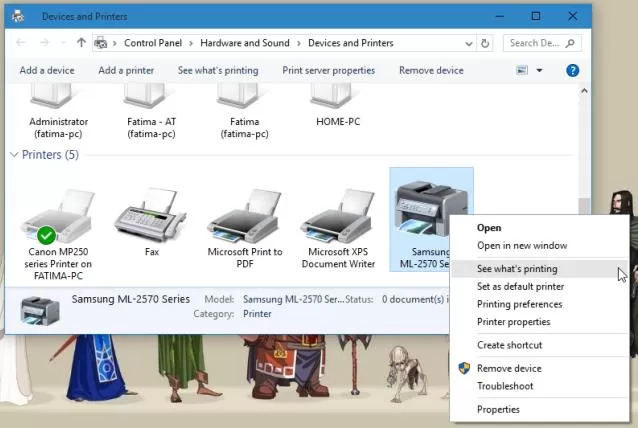The image size is (638, 428).
Task: Select the Microsoft Print to PDF icon
Action: coord(244,216)
